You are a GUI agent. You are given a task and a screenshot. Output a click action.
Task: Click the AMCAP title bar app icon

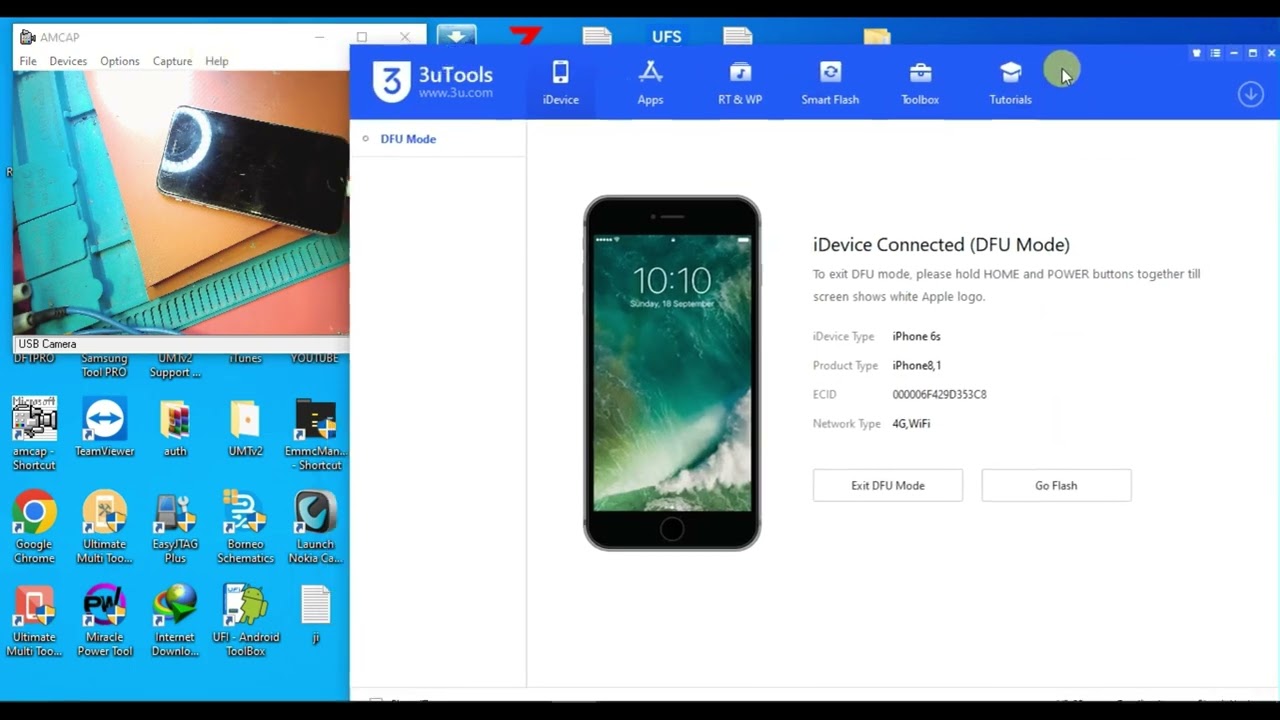pos(28,37)
